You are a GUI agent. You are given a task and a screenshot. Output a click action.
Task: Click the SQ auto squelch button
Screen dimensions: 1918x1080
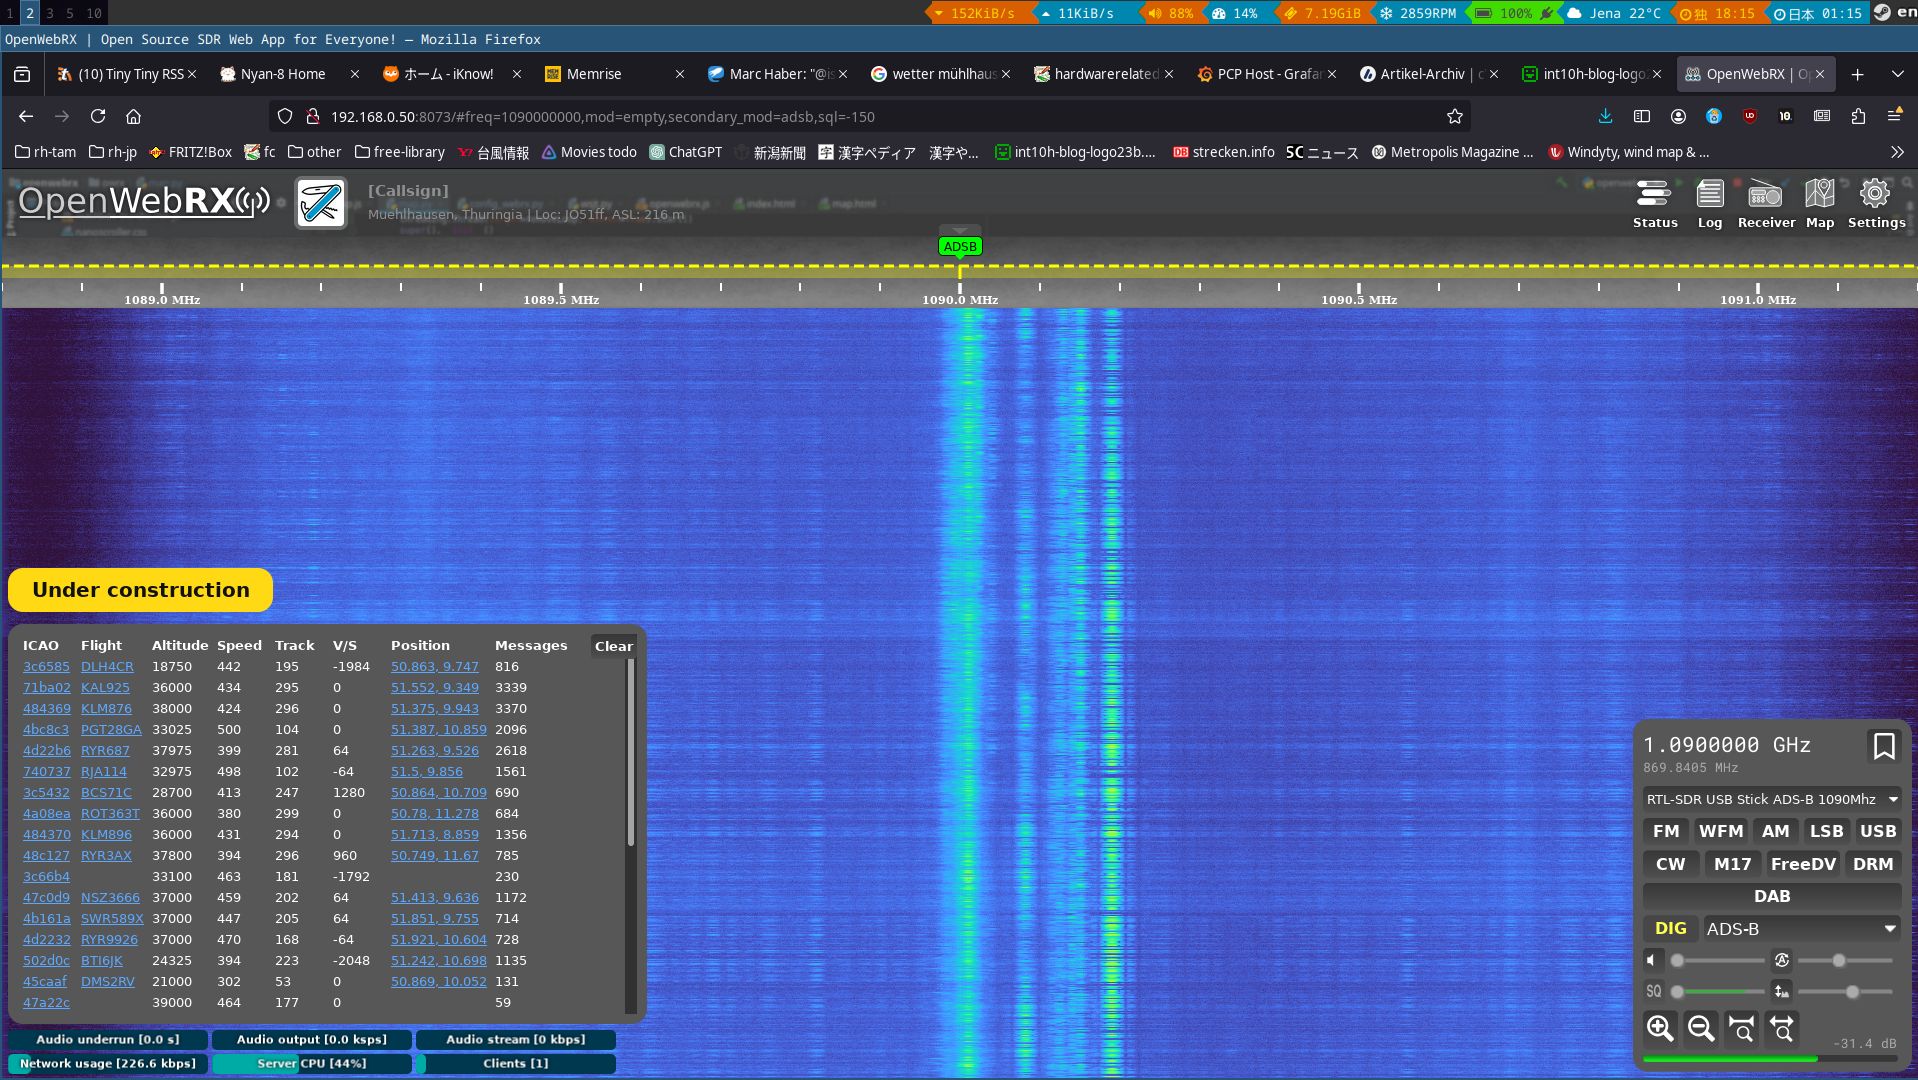[x=1653, y=991]
